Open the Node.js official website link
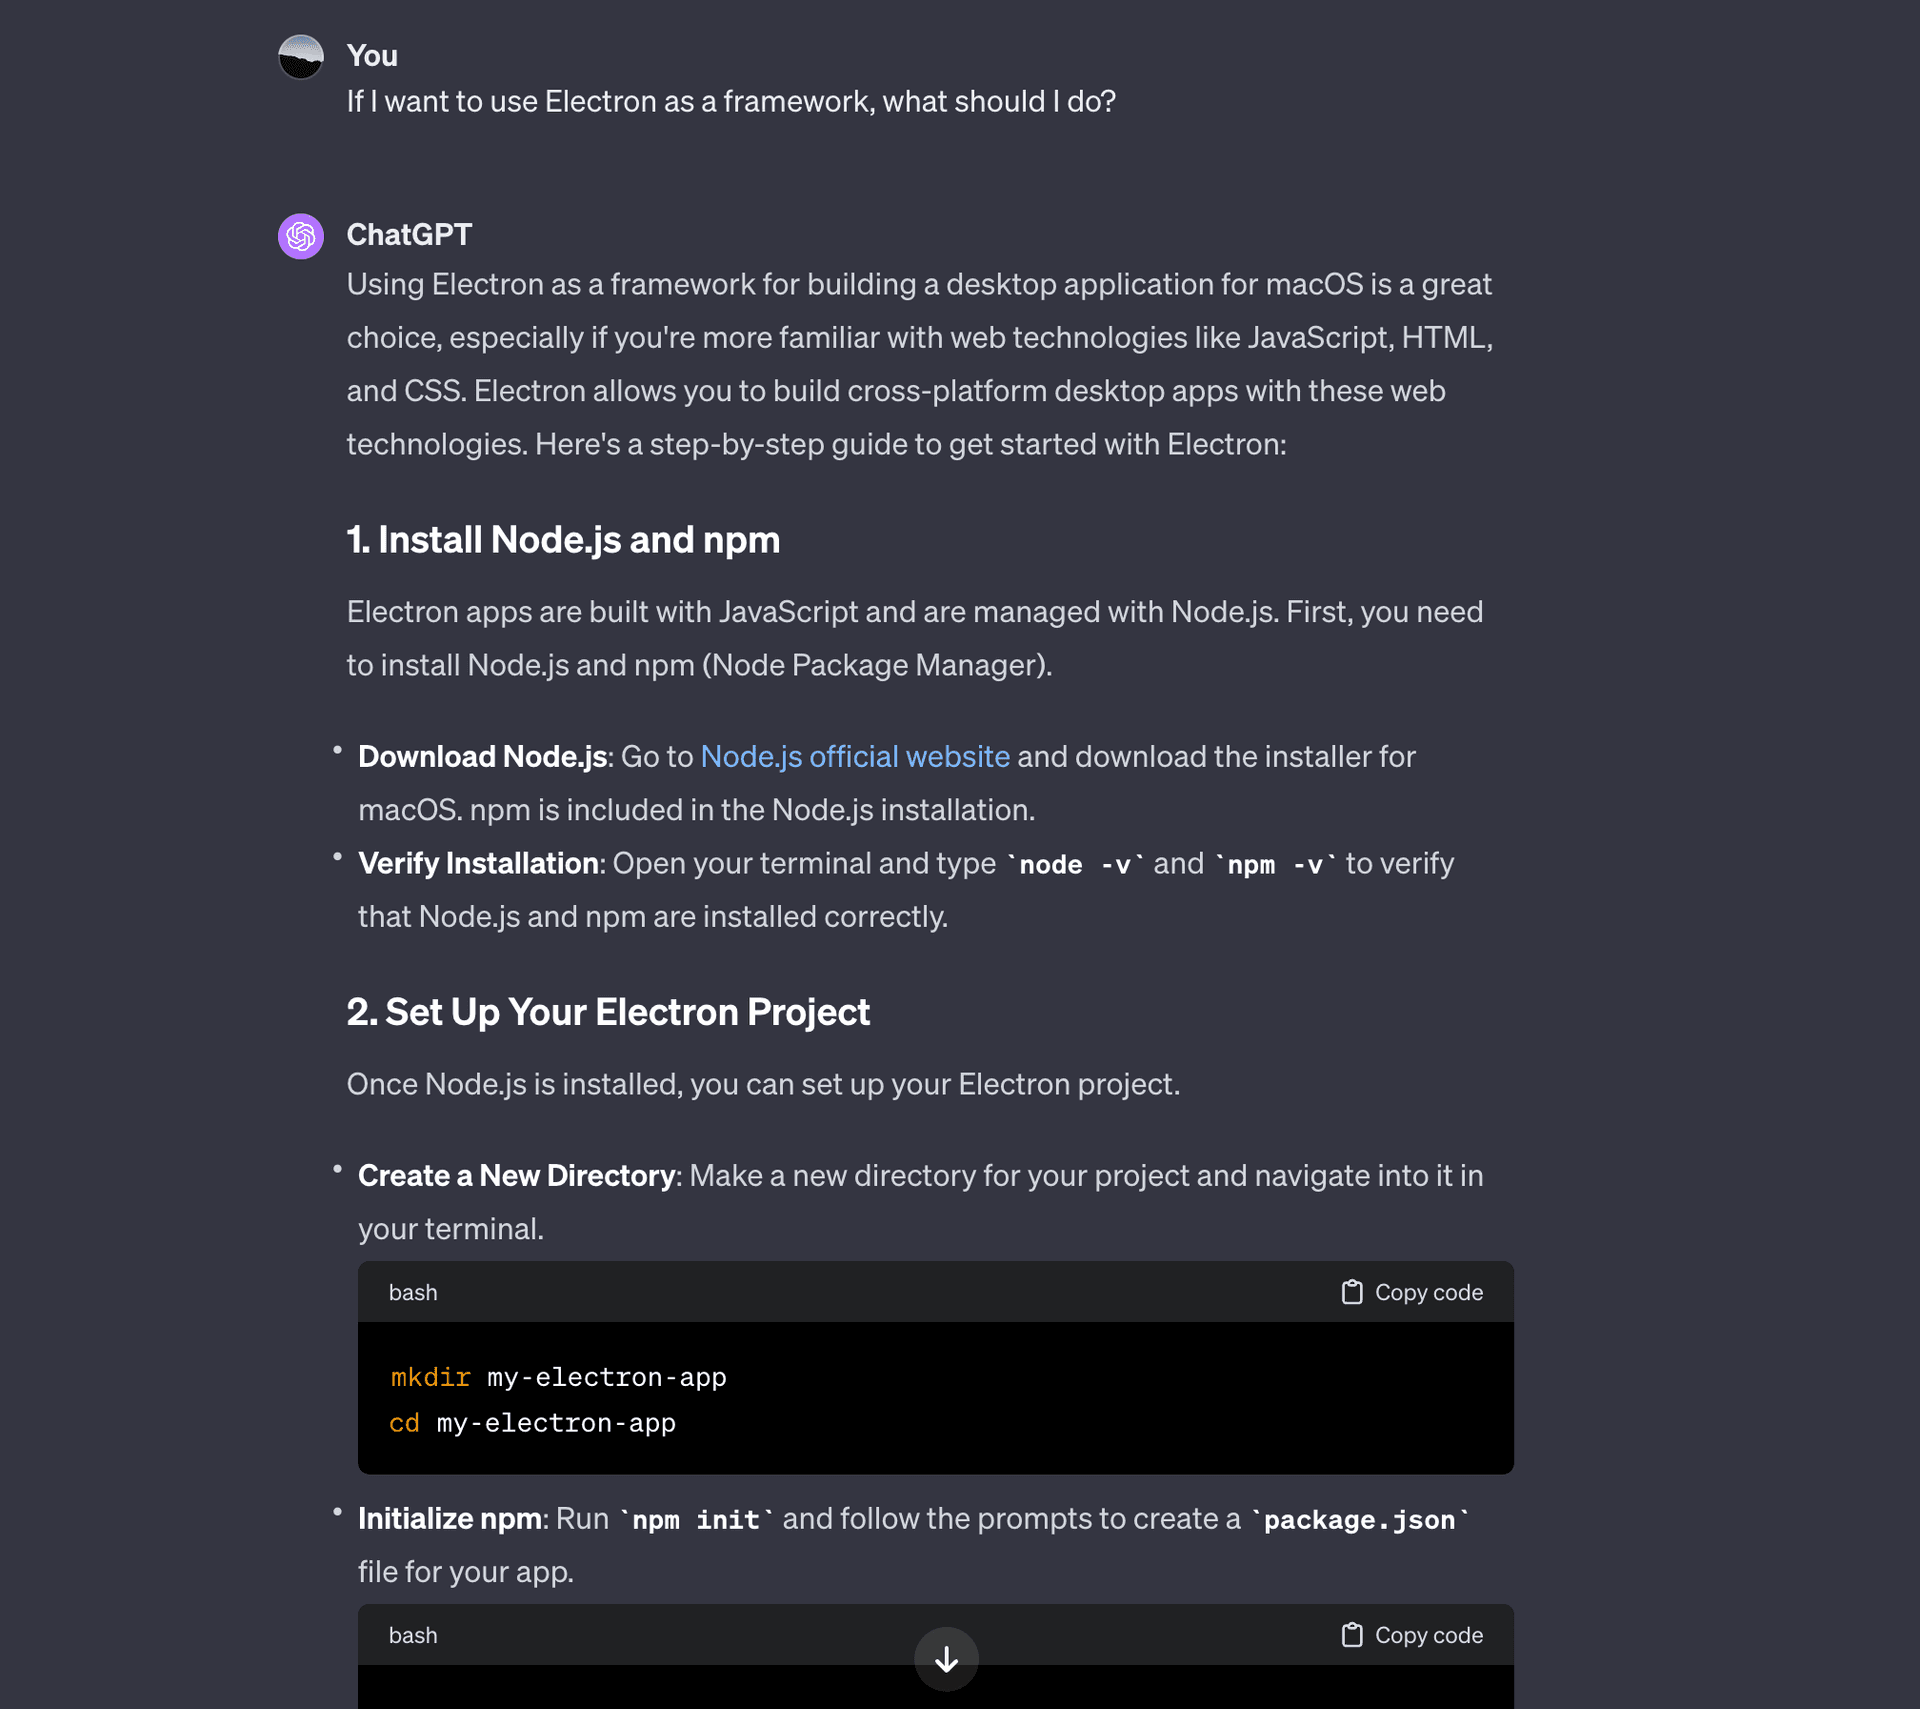The width and height of the screenshot is (1920, 1709). click(855, 756)
